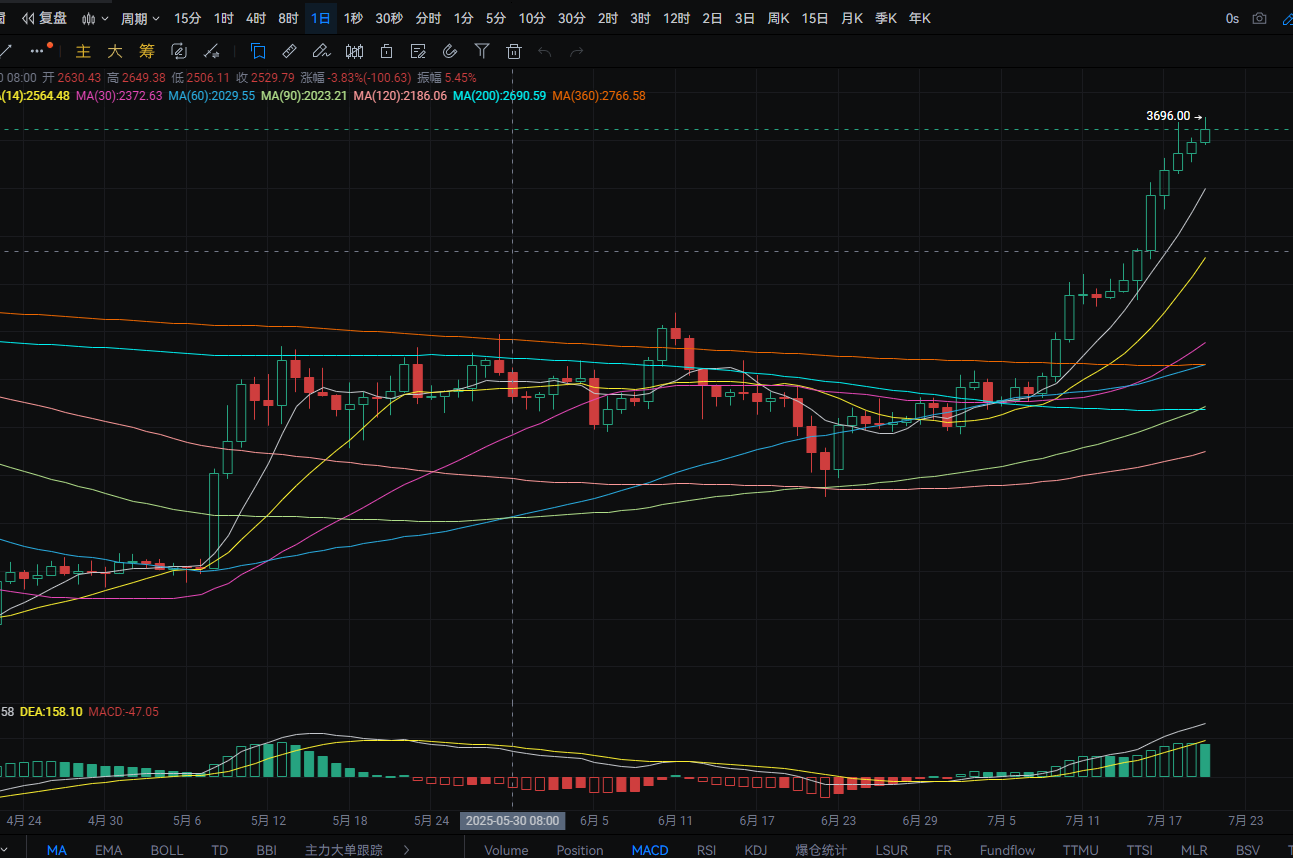This screenshot has width=1293, height=858.
Task: Expand the candlestick chart type dropdown
Action: pyautogui.click(x=95, y=18)
